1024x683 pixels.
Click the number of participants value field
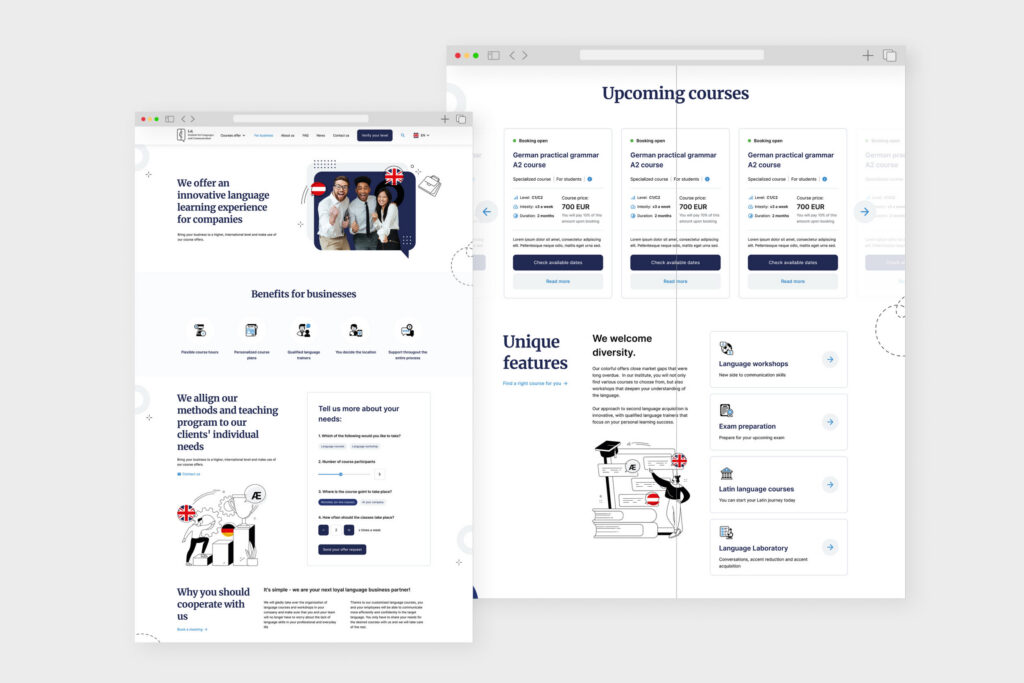coord(379,474)
